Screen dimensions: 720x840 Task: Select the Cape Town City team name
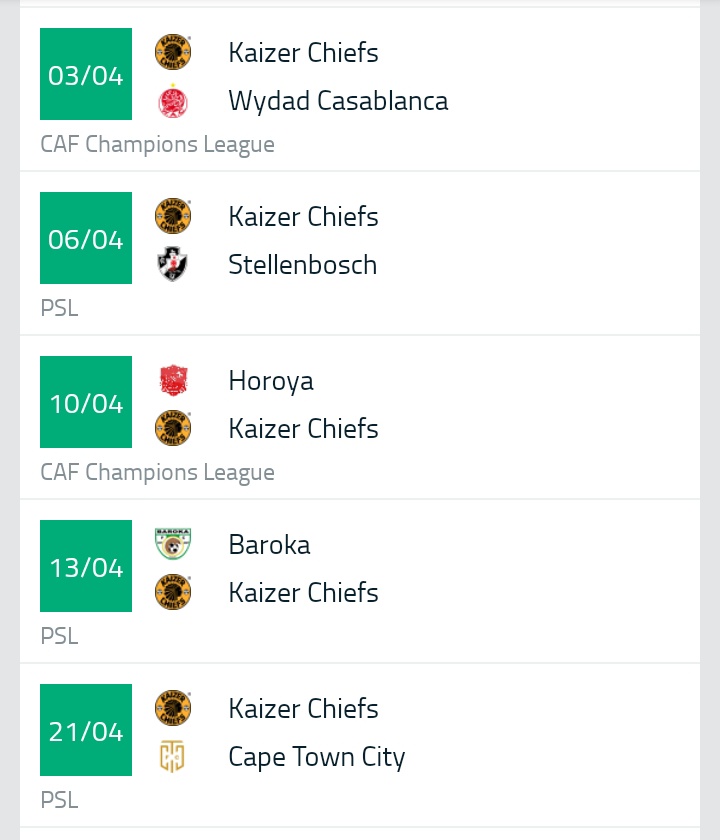(x=316, y=757)
